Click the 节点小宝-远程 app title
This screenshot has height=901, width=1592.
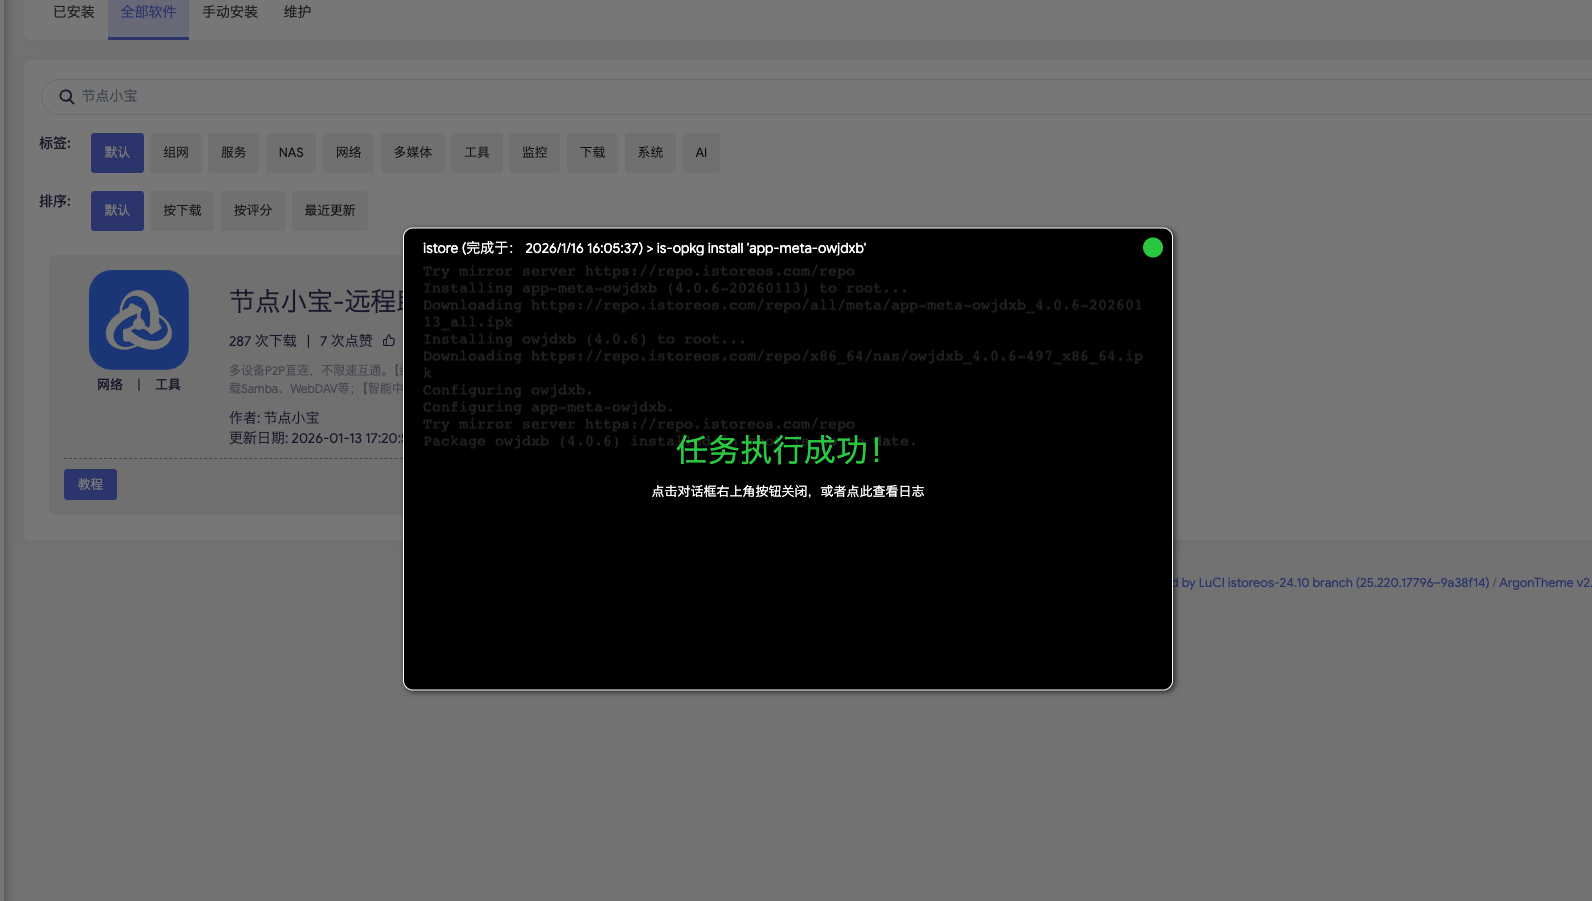point(316,301)
